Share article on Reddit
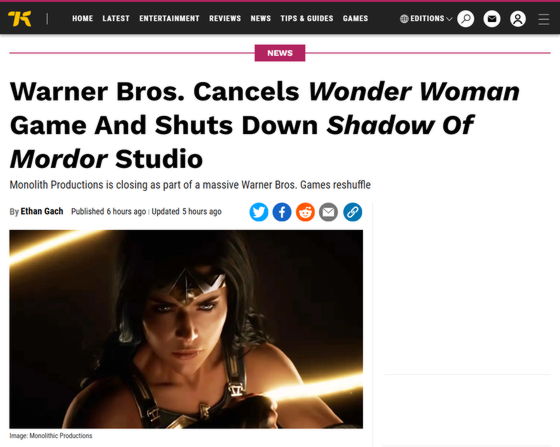The image size is (560, 447). click(x=305, y=212)
